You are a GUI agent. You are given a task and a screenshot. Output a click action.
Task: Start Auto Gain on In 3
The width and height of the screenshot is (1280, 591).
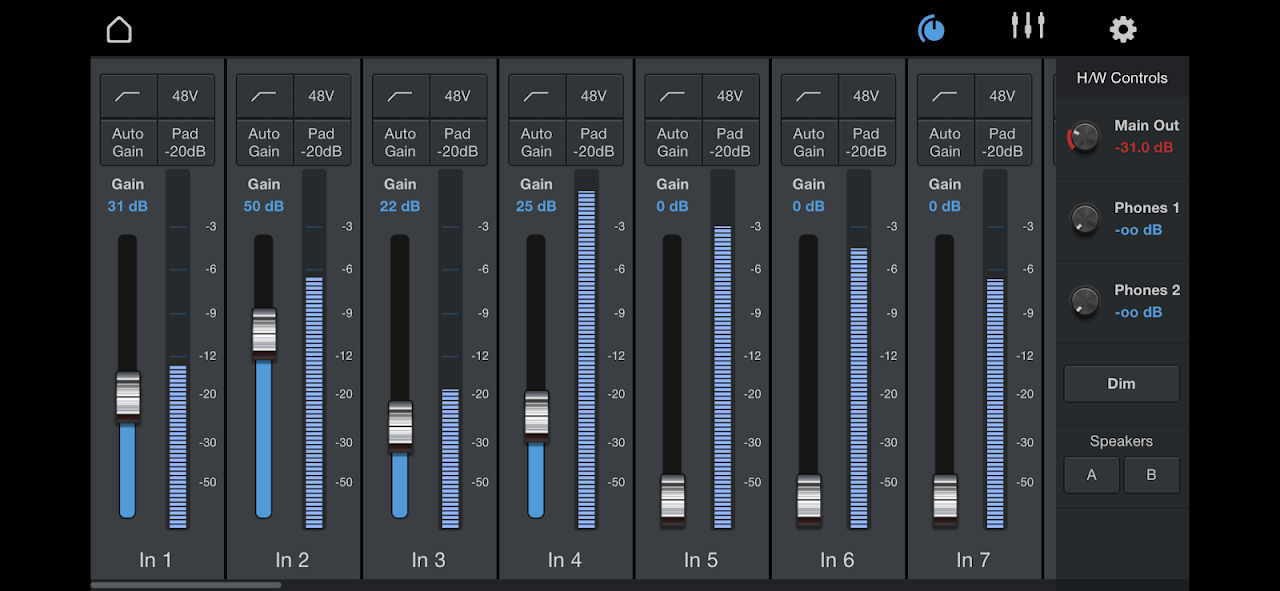click(x=400, y=142)
